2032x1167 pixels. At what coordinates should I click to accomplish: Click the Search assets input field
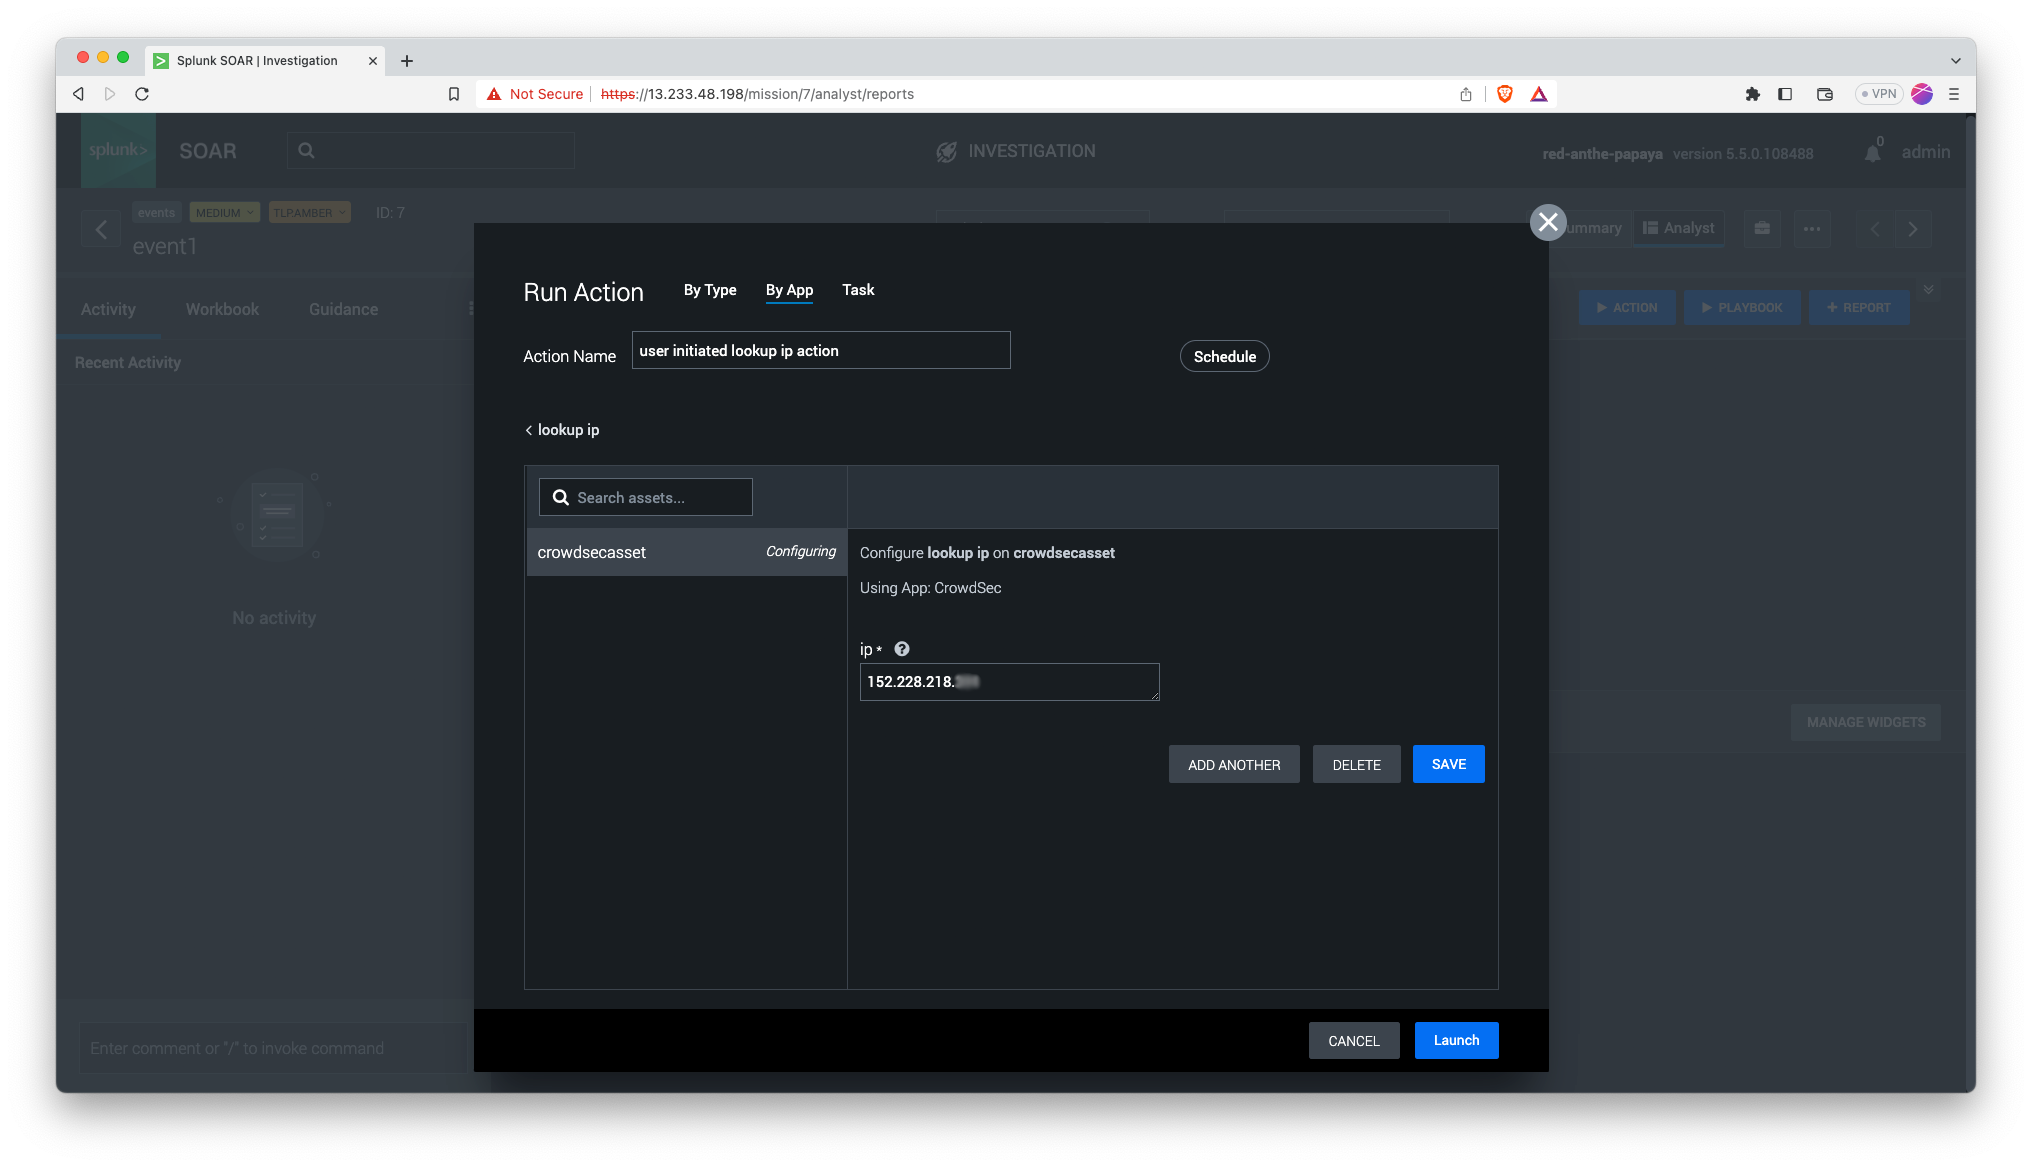[660, 498]
